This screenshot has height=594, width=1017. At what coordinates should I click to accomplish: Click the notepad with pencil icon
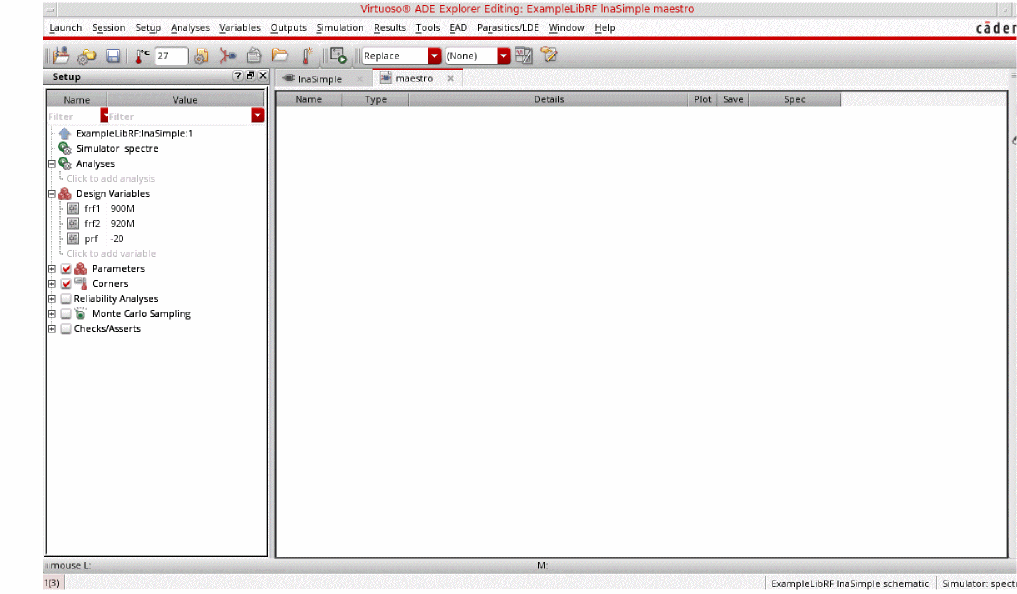pyautogui.click(x=549, y=56)
